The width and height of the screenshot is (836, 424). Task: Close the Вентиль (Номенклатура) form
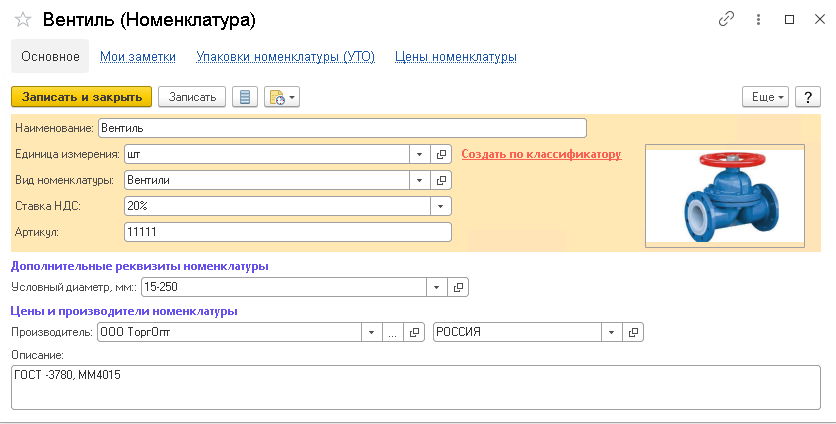click(820, 20)
